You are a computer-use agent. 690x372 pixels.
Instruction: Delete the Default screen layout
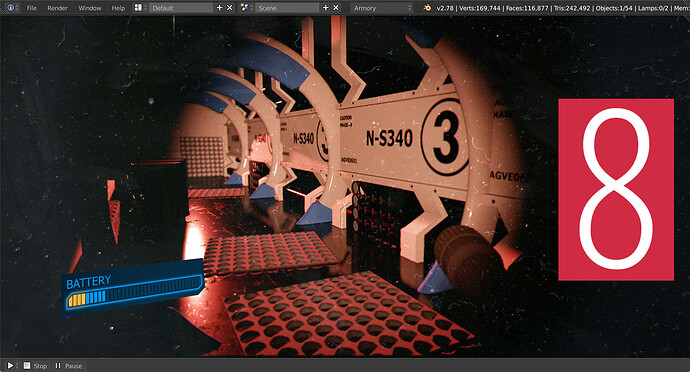click(230, 7)
